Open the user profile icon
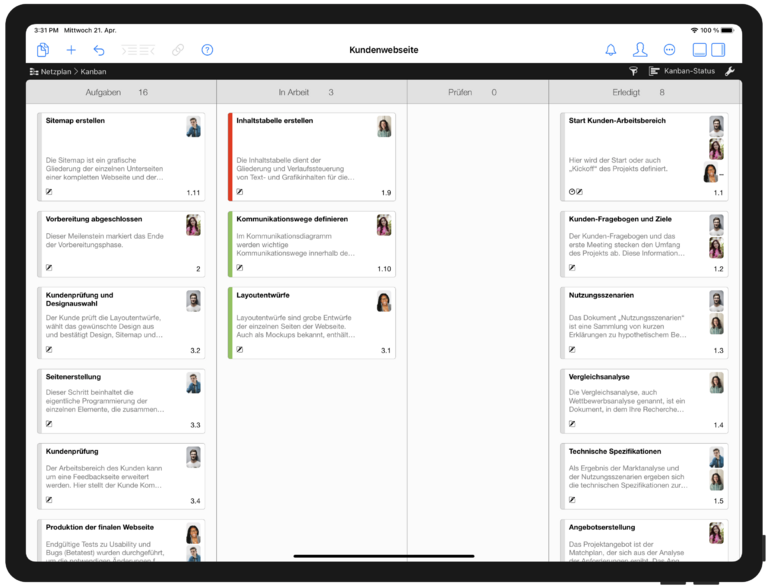Image resolution: width=768 pixels, height=588 pixels. [640, 50]
